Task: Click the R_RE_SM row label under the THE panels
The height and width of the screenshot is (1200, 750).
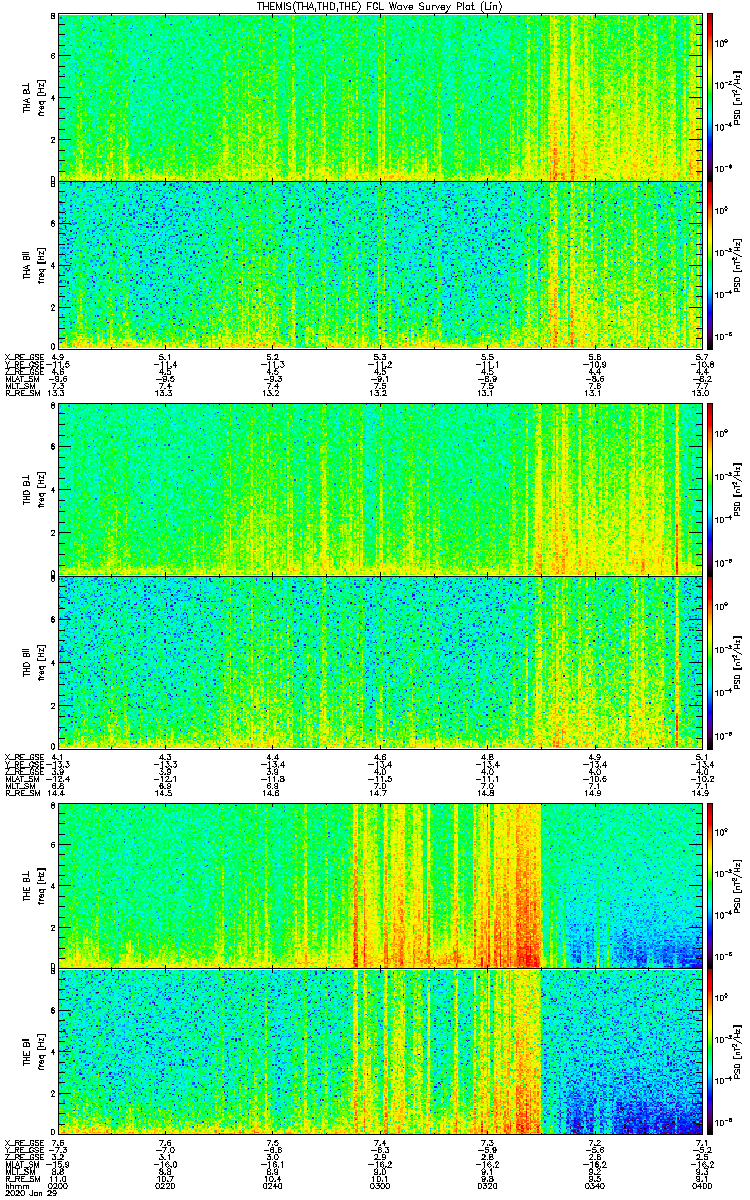Action: tap(21, 1180)
